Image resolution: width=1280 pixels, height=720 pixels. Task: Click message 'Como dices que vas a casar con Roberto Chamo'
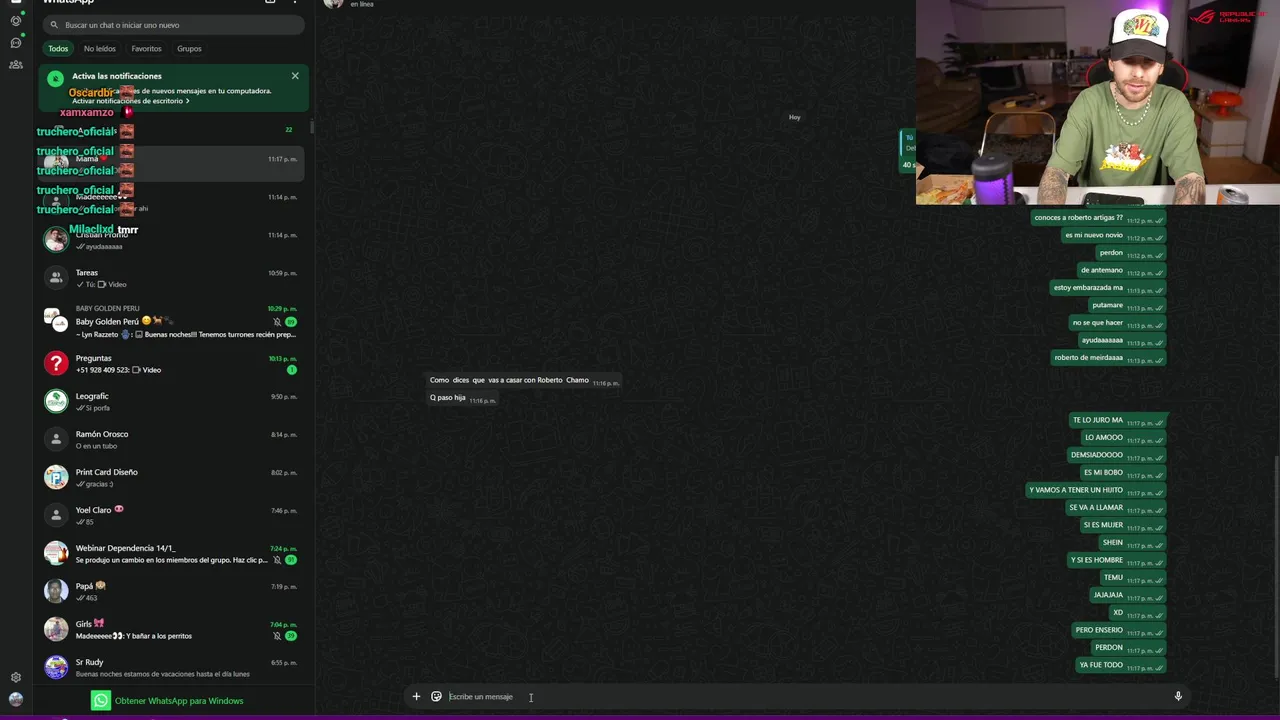(x=524, y=380)
